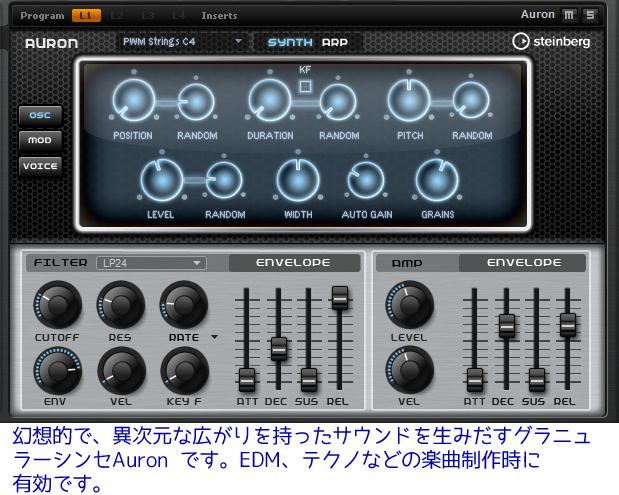Viewport: 619px width, 495px height.
Task: Select the L2 layer tab
Action: click(x=117, y=15)
